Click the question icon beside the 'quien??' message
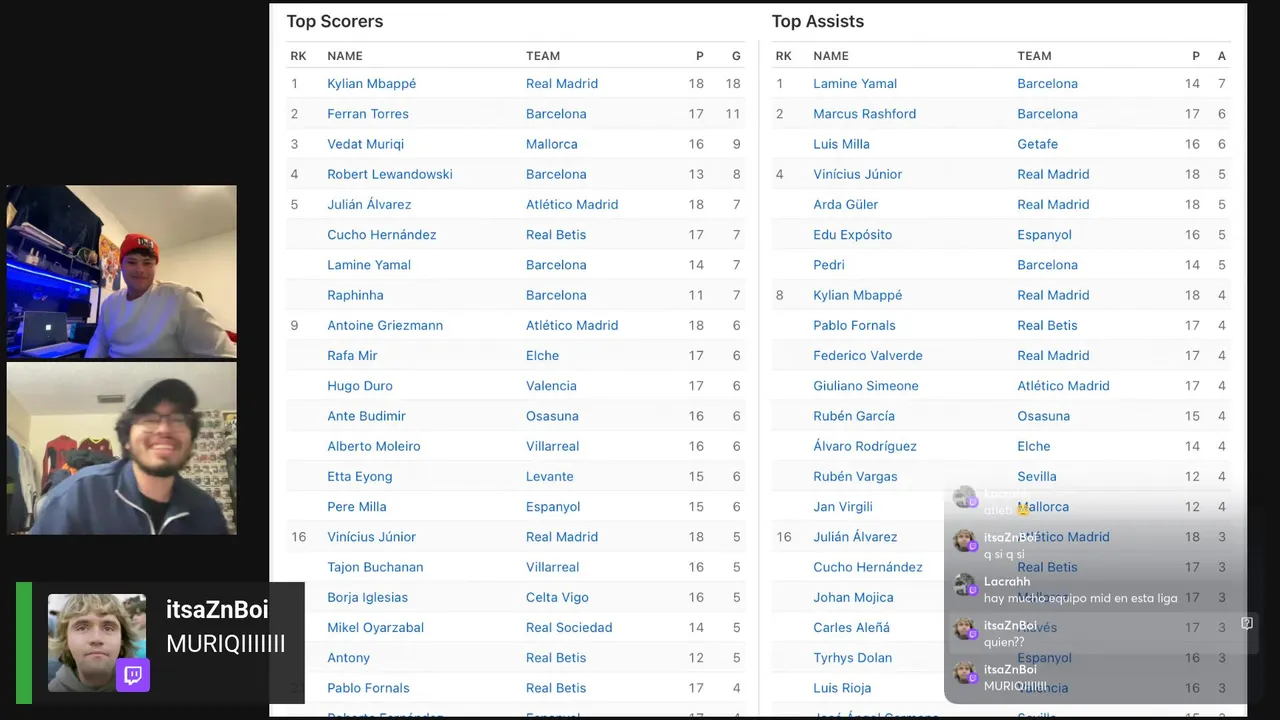The image size is (1280, 720). (1246, 623)
